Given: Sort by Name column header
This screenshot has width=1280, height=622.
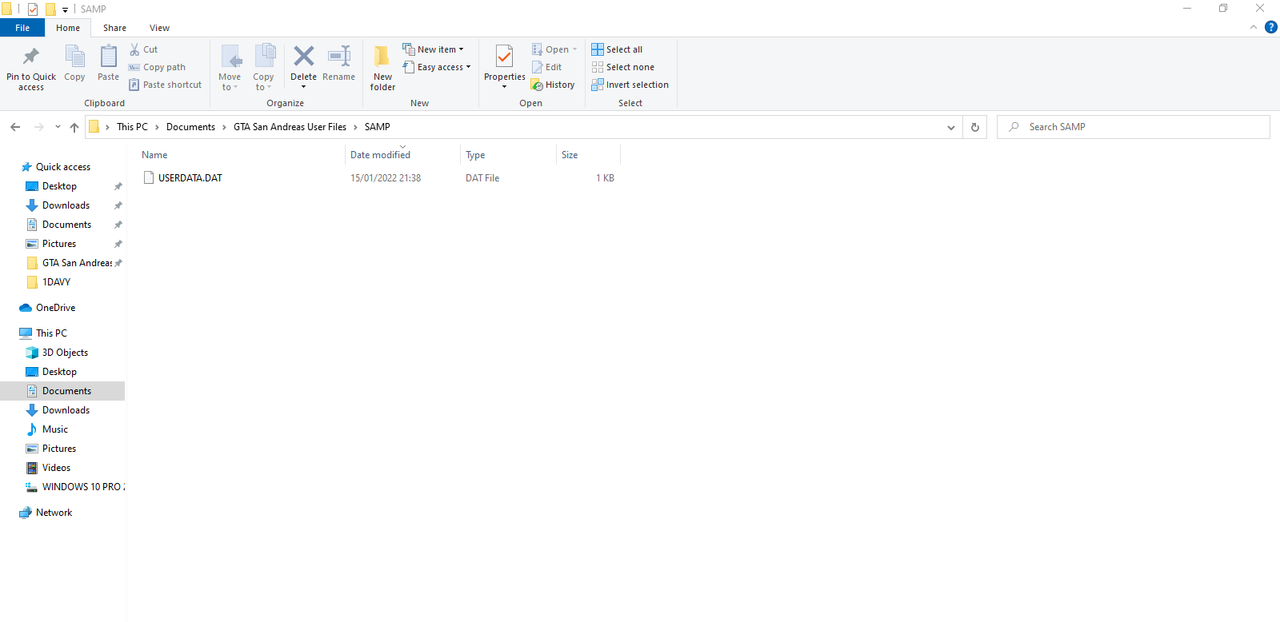Looking at the screenshot, I should click(154, 155).
